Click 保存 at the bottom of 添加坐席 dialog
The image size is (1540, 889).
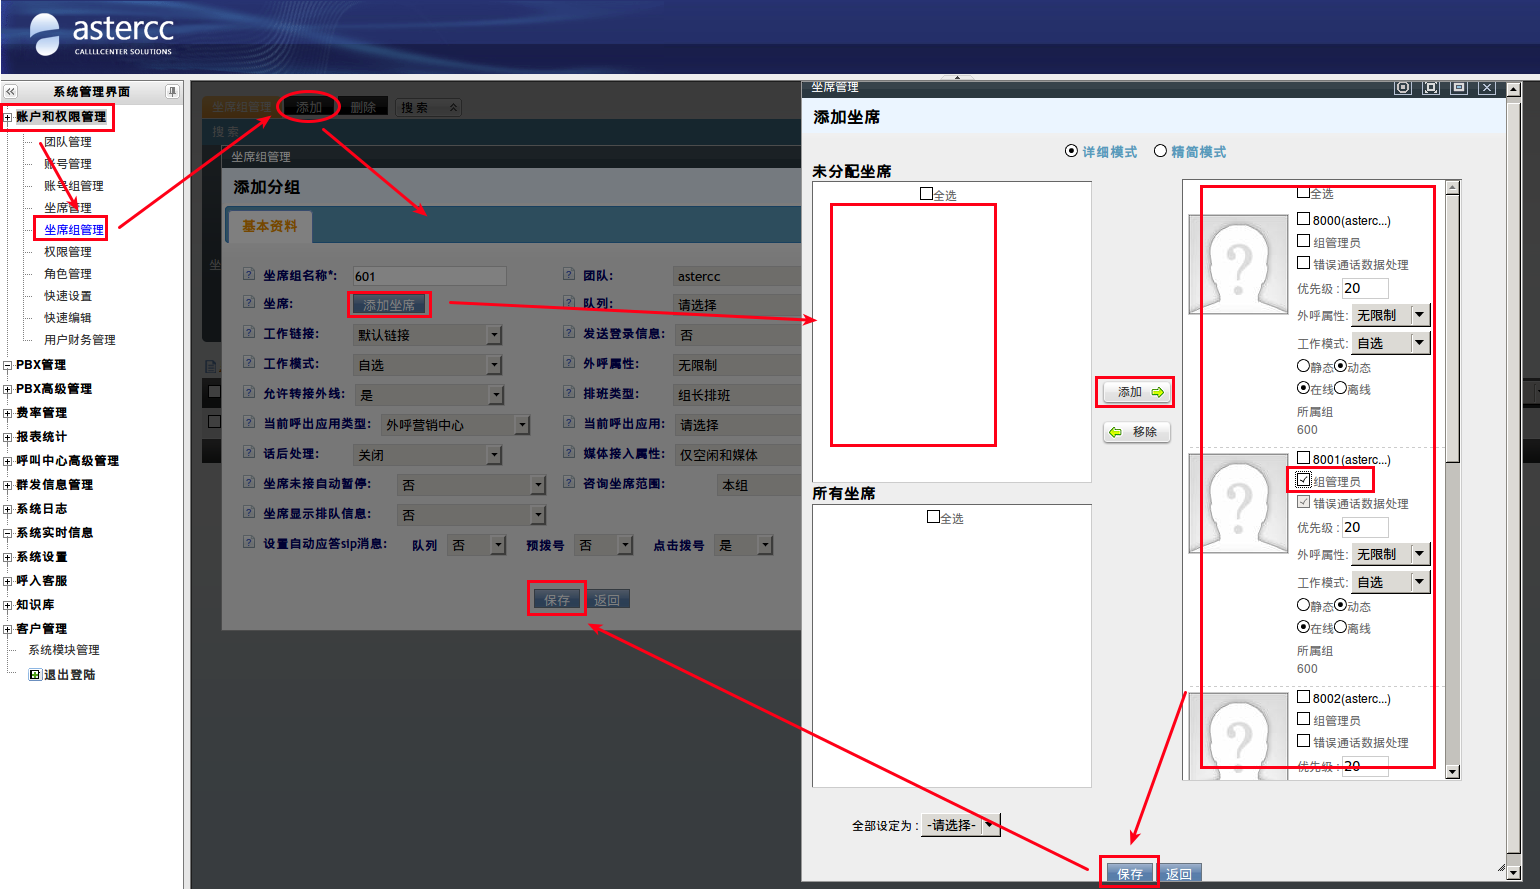(x=1129, y=873)
